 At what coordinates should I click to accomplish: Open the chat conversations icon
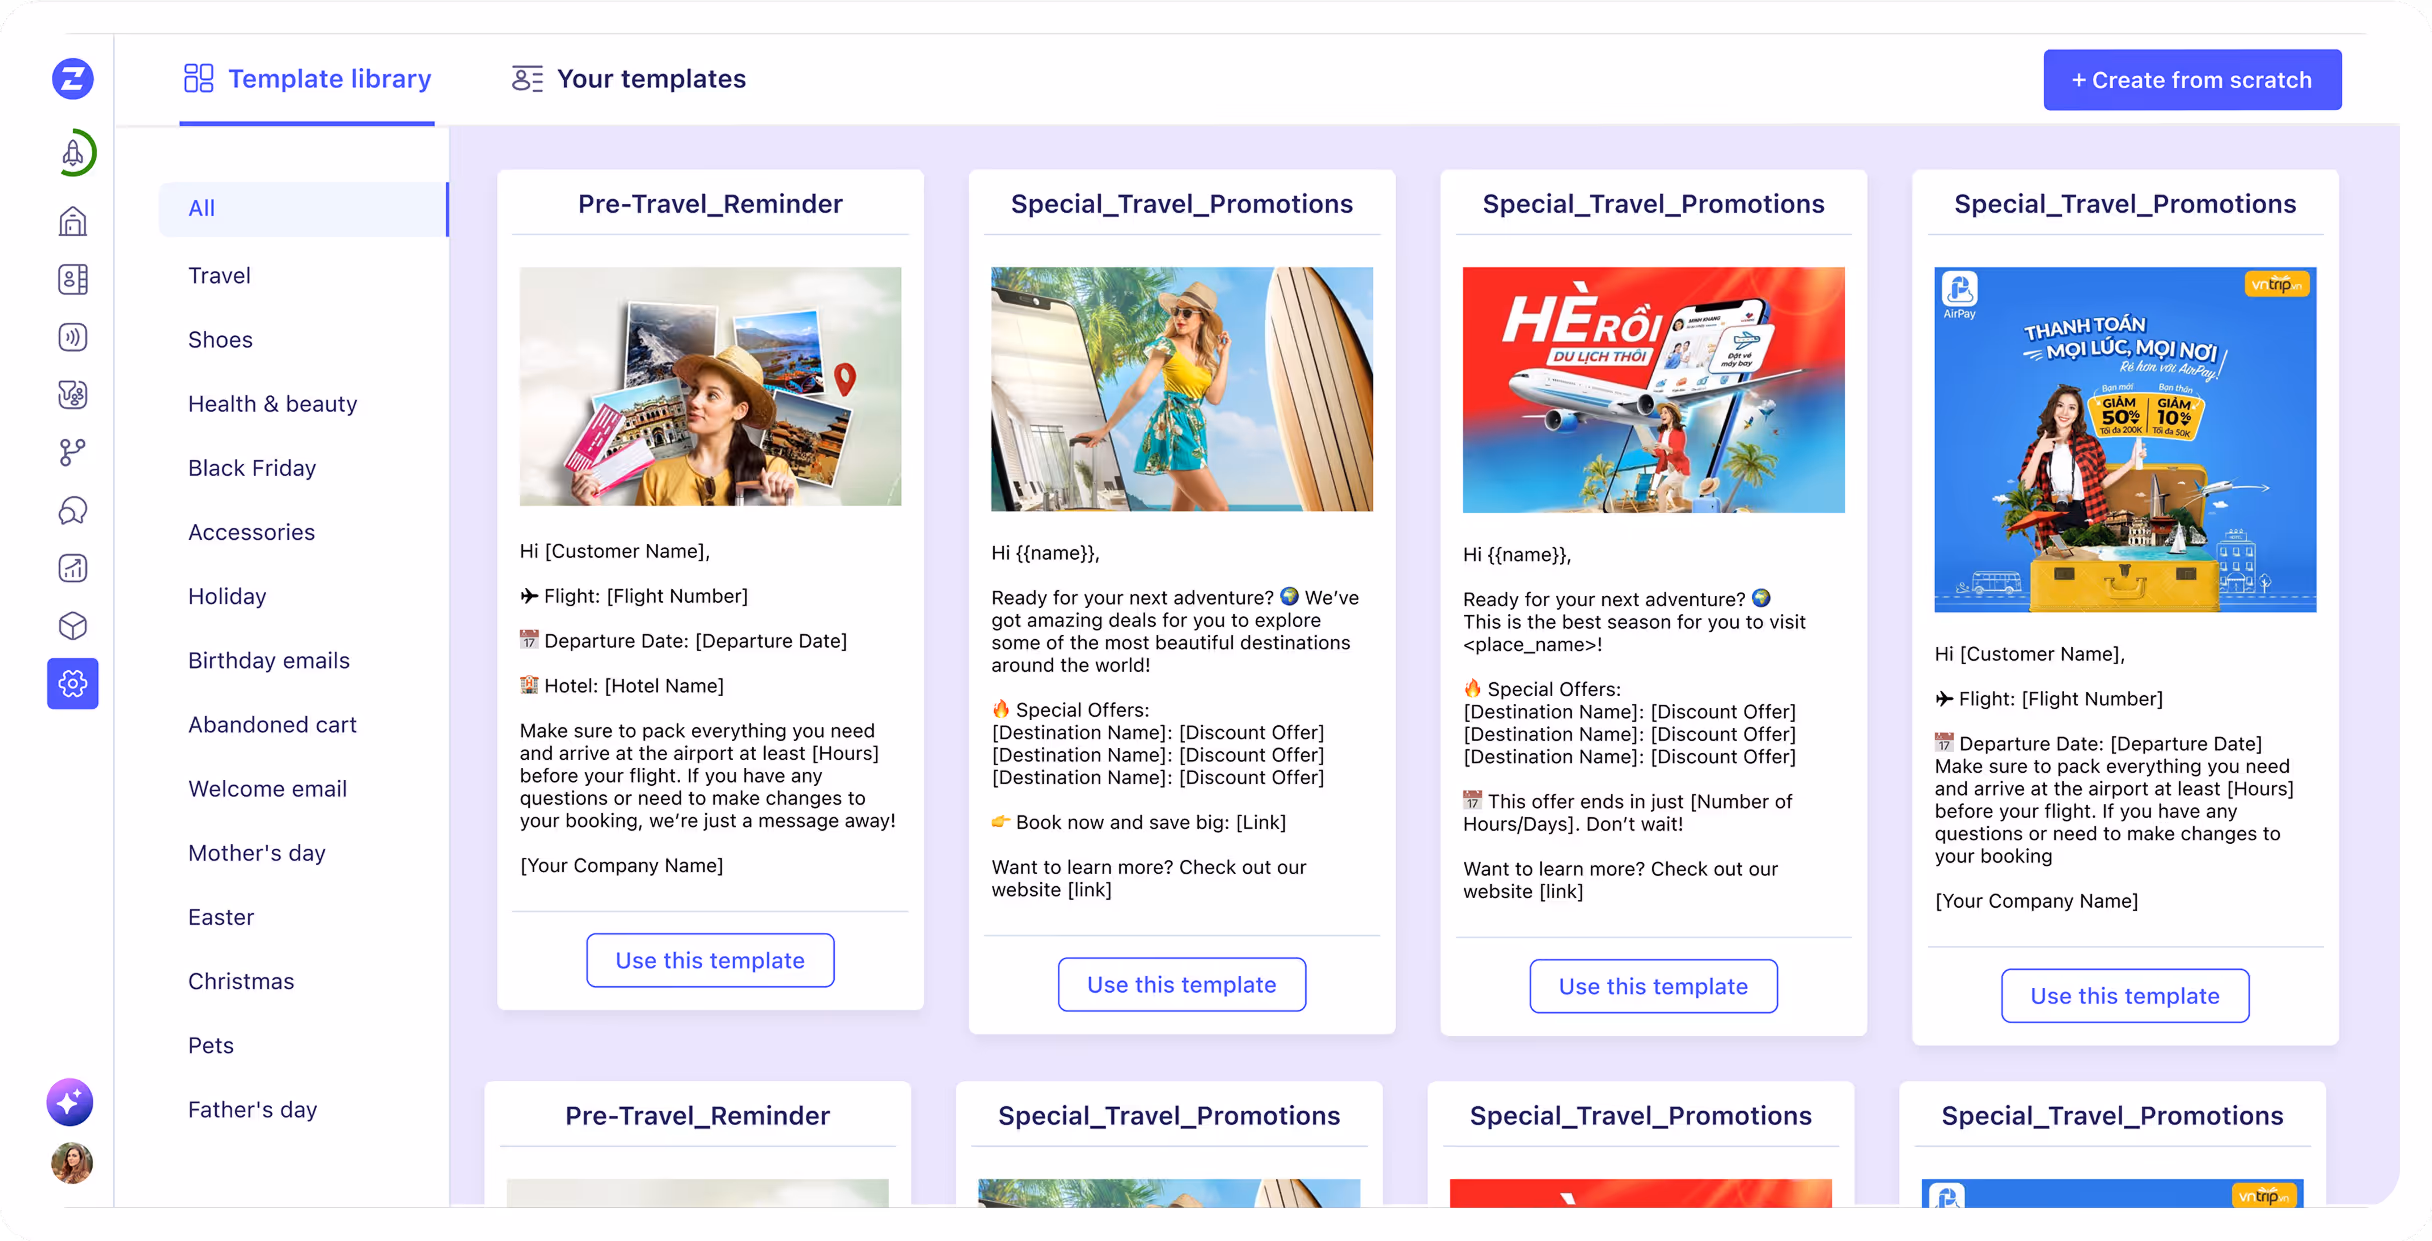click(x=73, y=510)
